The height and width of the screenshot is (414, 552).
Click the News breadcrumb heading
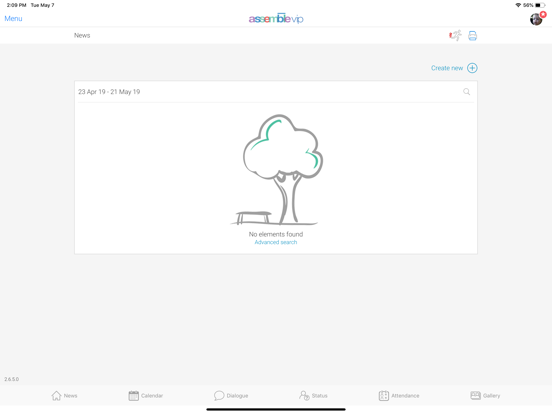point(82,36)
